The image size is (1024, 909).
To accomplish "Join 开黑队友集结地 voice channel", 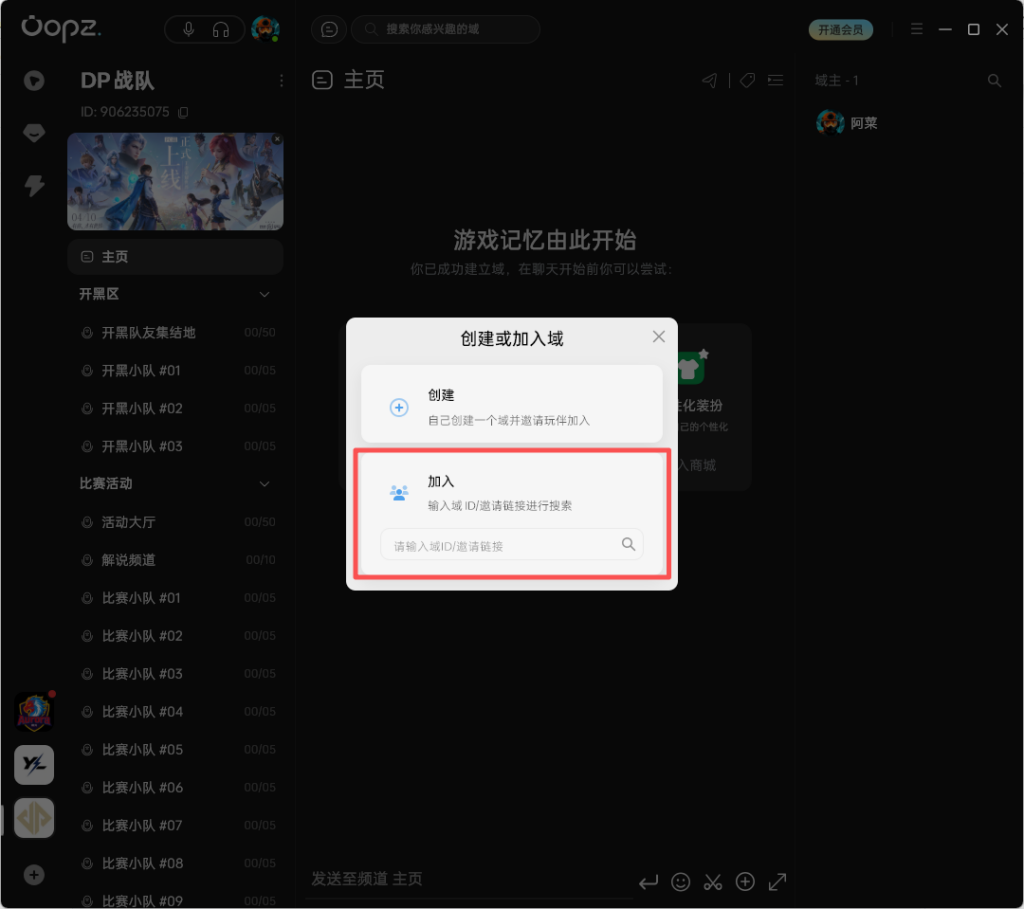I will [149, 333].
